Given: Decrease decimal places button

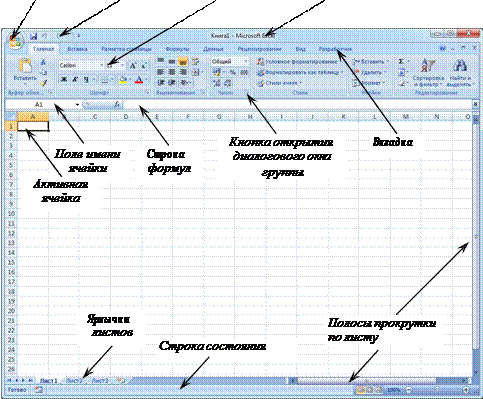Looking at the screenshot, I should pos(227,83).
